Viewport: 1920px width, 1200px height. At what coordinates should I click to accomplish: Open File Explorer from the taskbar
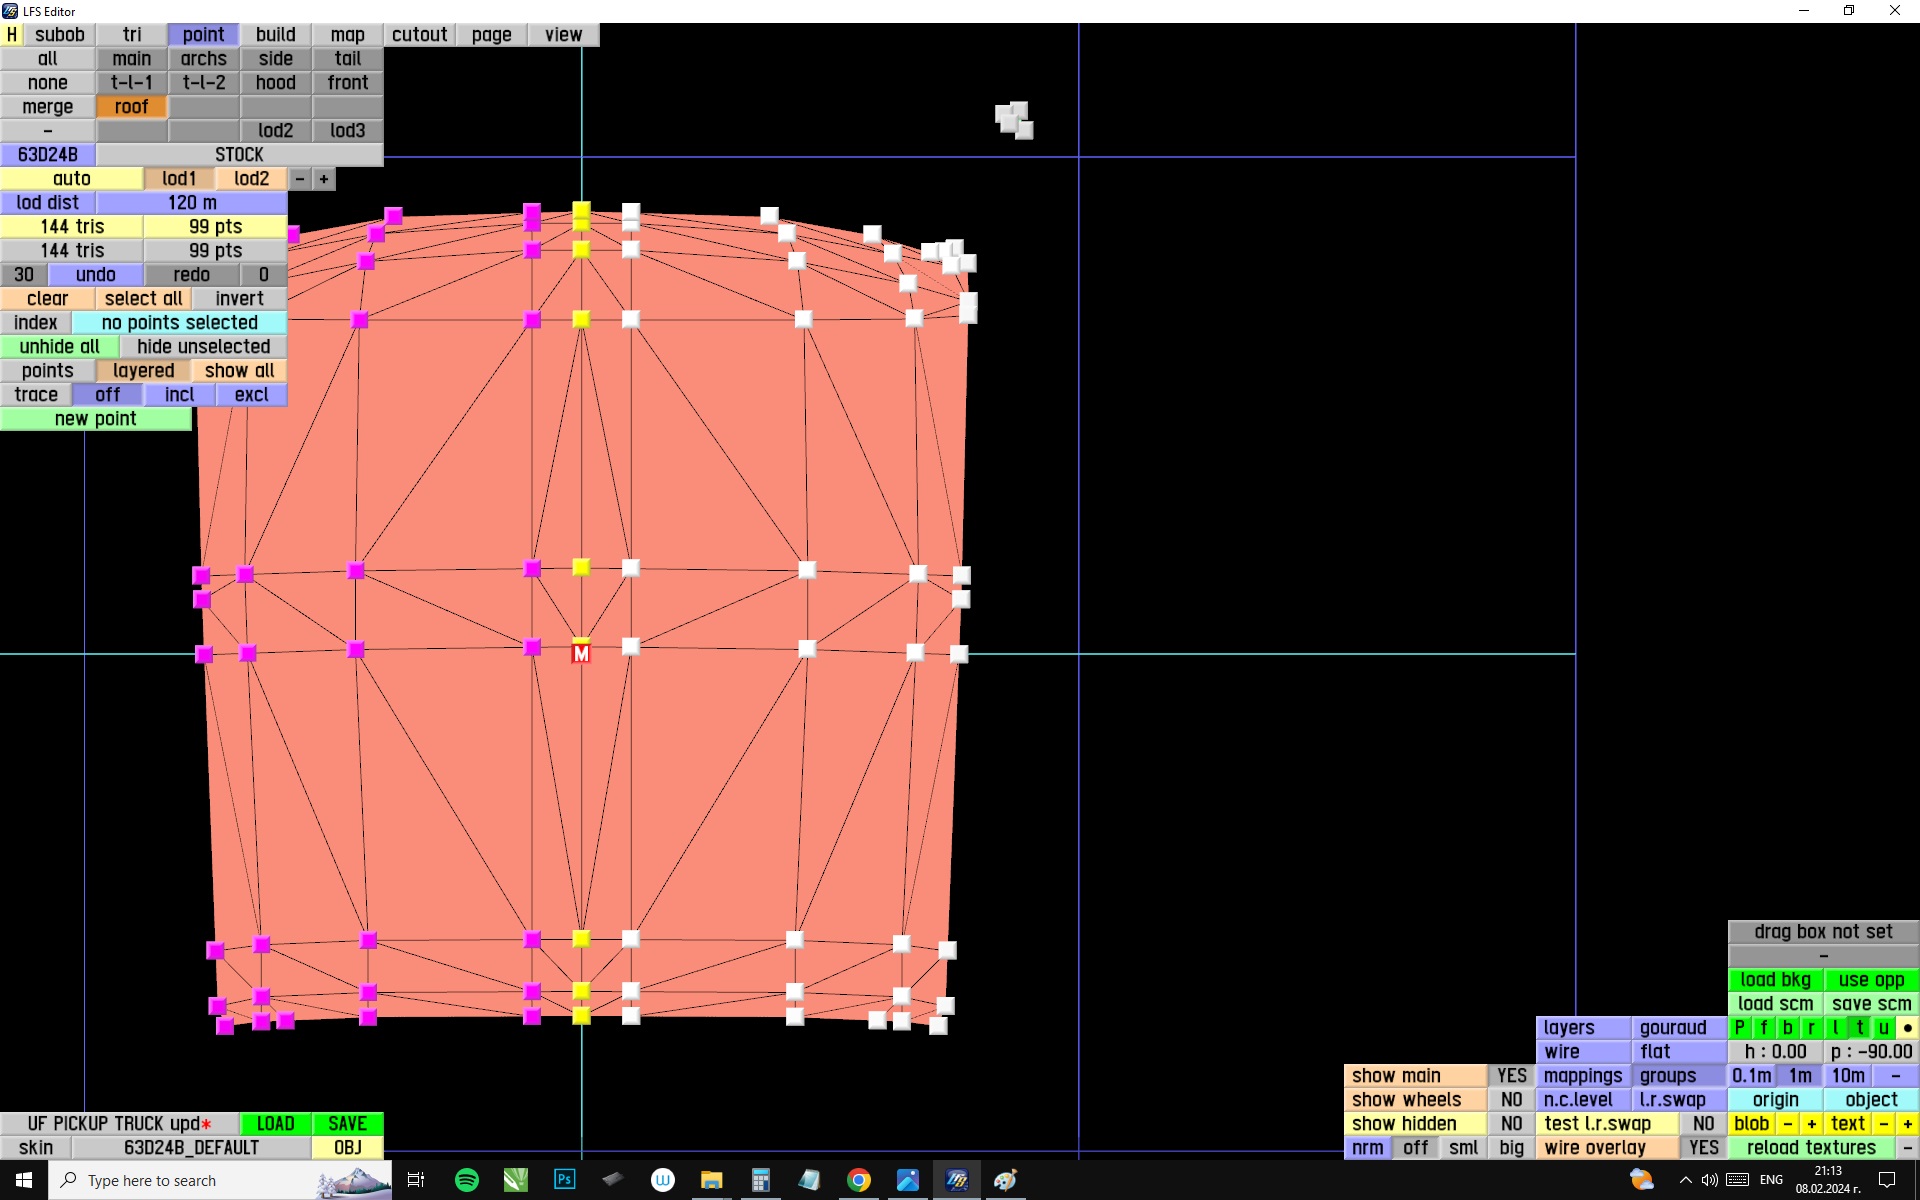[x=711, y=1180]
